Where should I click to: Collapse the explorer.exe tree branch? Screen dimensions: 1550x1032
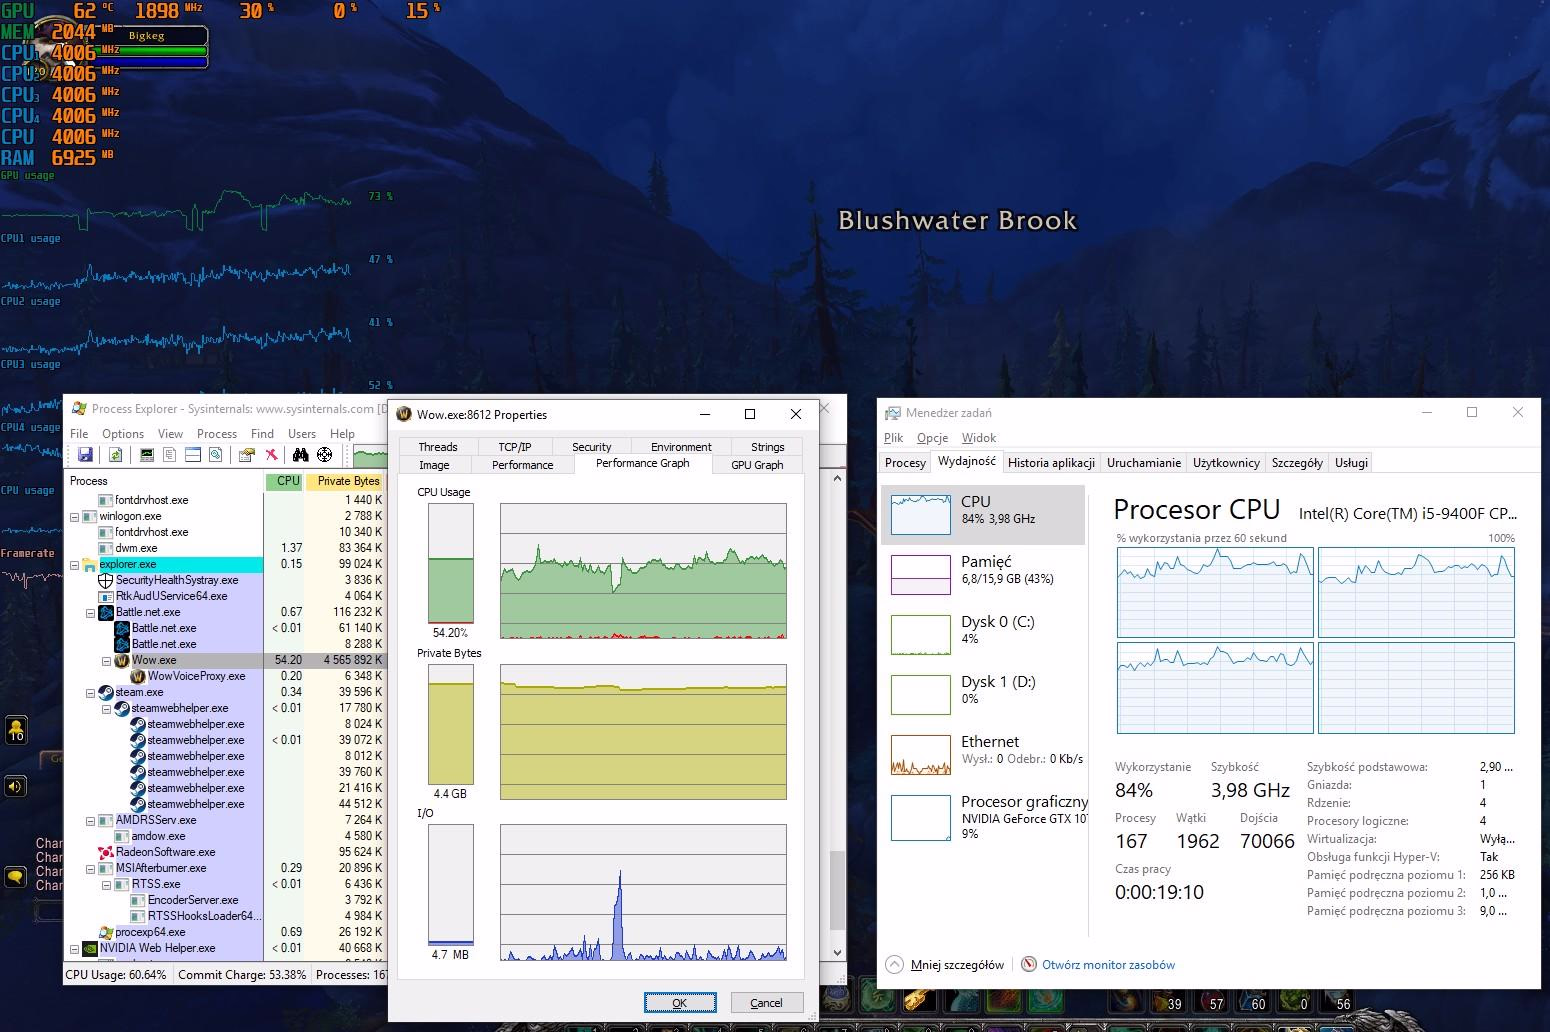point(75,565)
